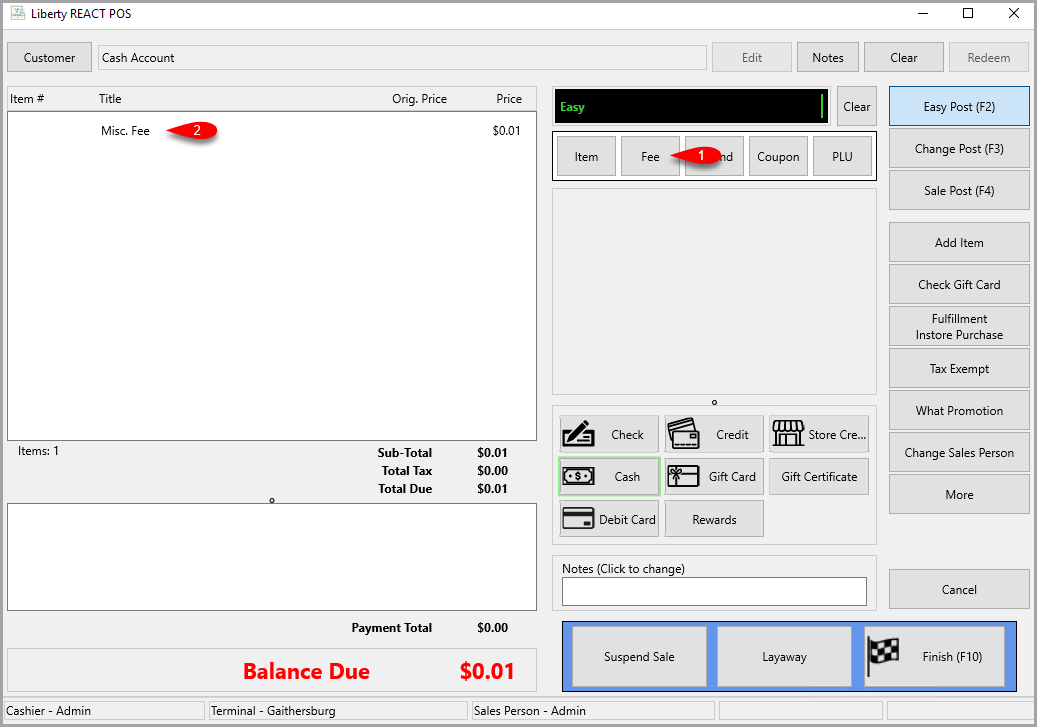Click the Layaway button
The image size is (1037, 727).
point(784,657)
